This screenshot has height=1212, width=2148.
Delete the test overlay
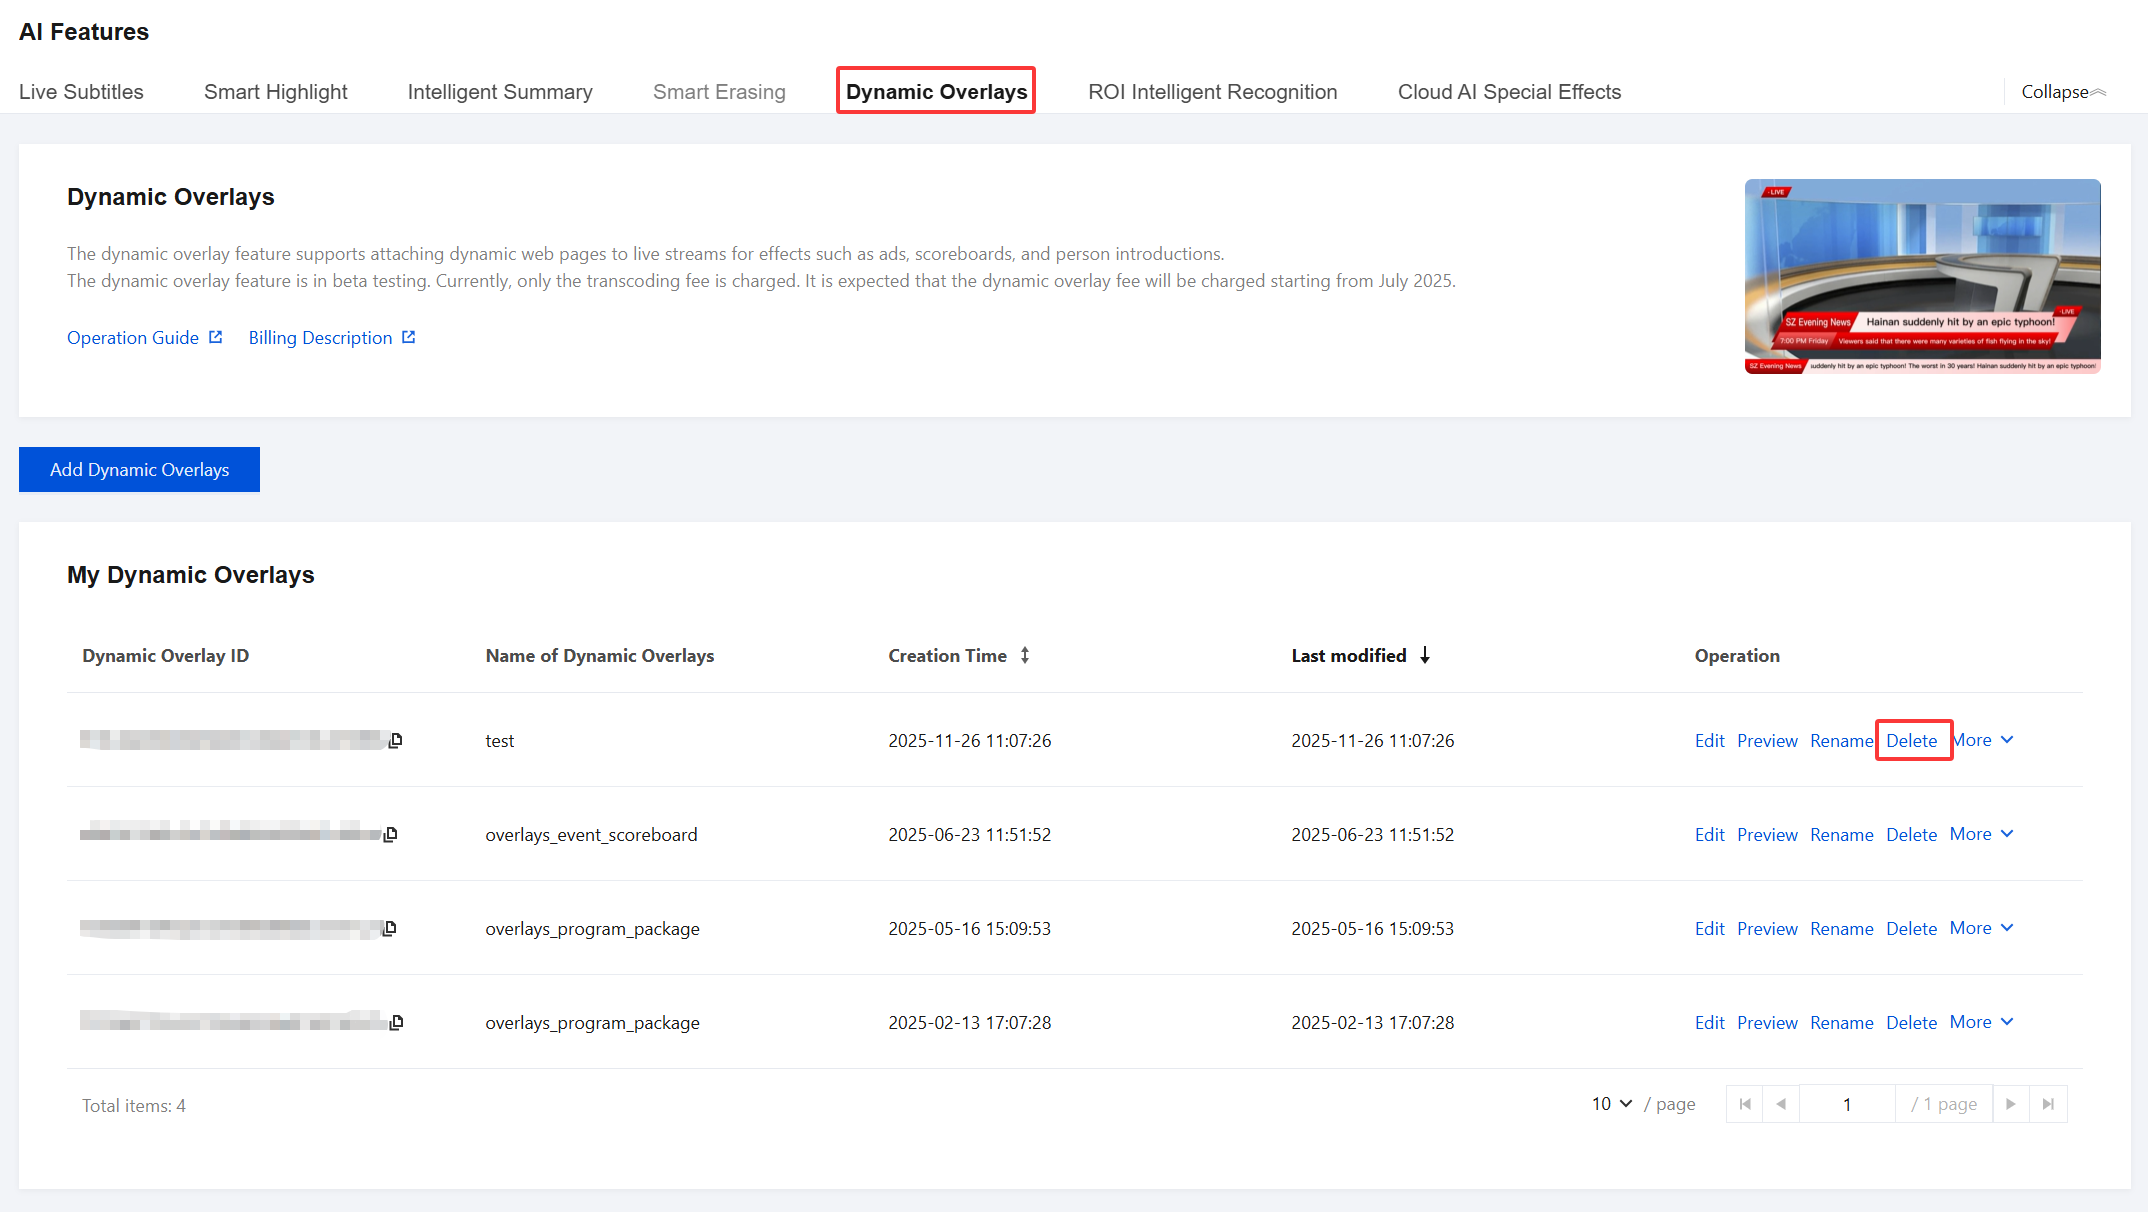pos(1911,741)
